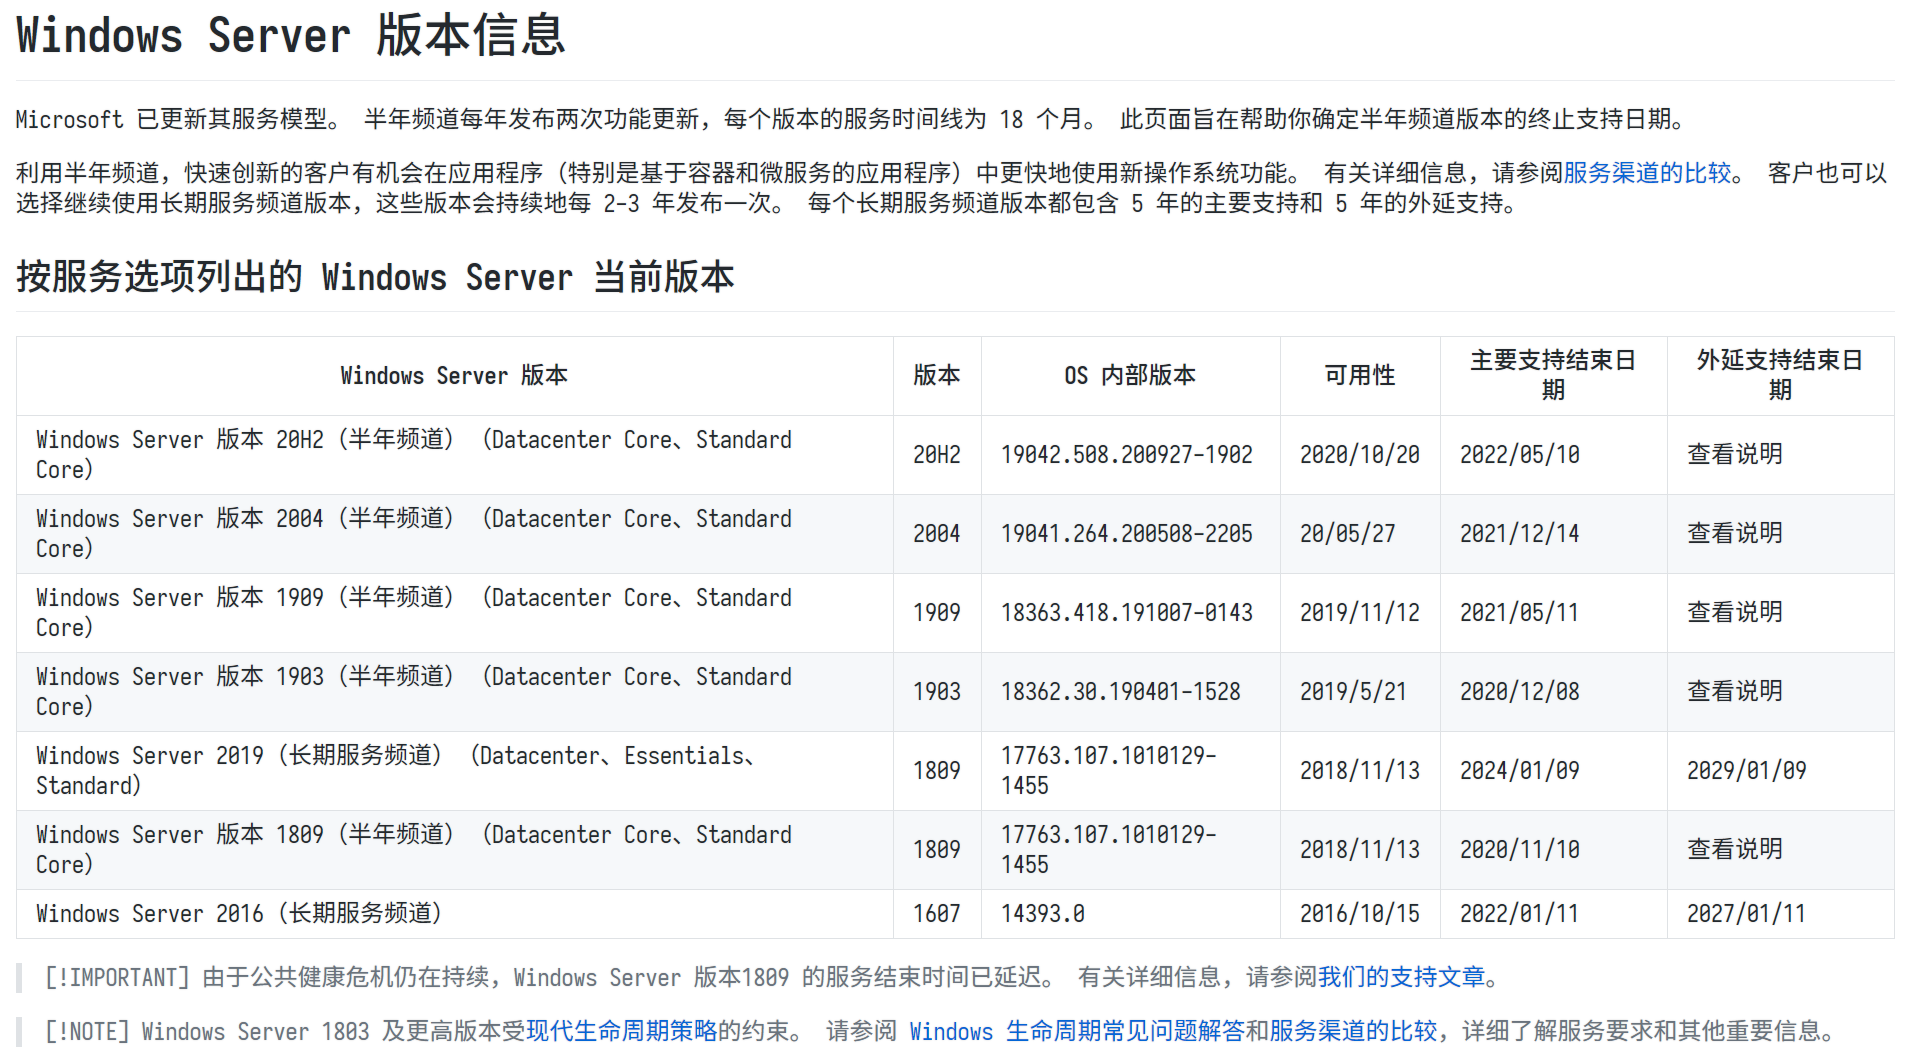Open the 服务渠道的比较 link in intro paragraph
The height and width of the screenshot is (1064, 1908).
[1647, 173]
